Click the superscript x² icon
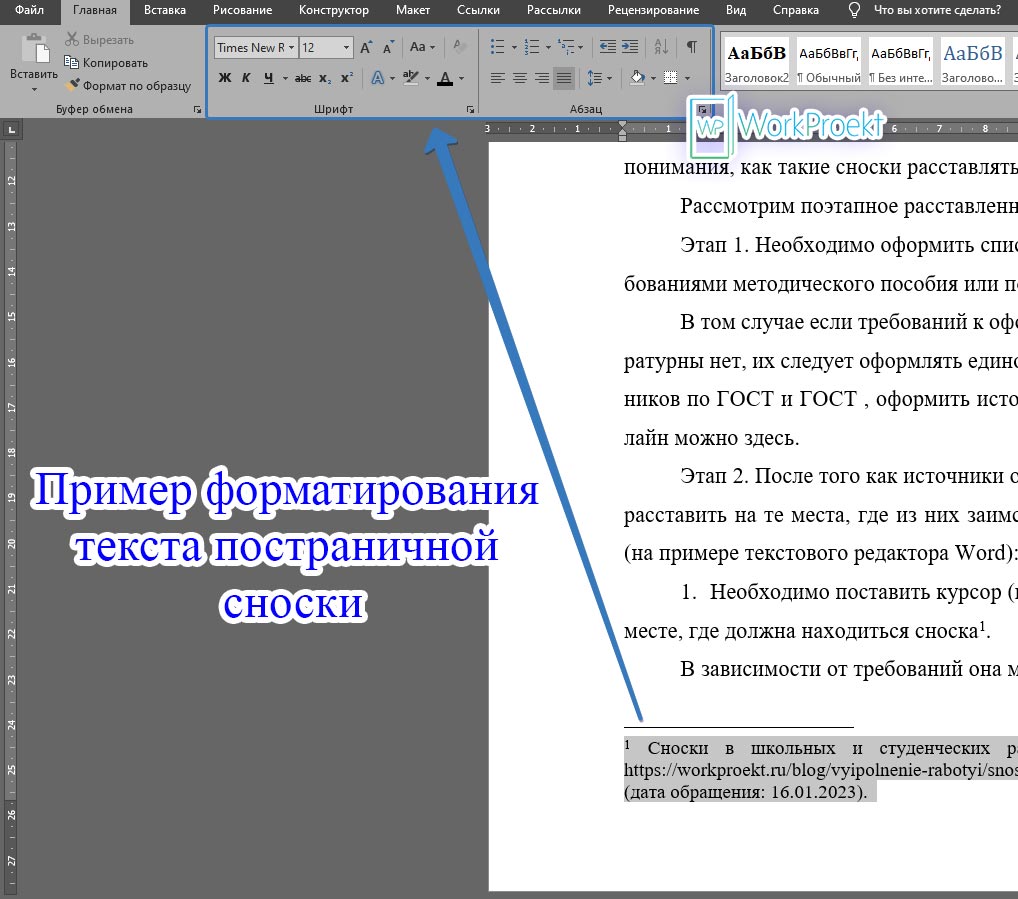1018x899 pixels. (348, 78)
